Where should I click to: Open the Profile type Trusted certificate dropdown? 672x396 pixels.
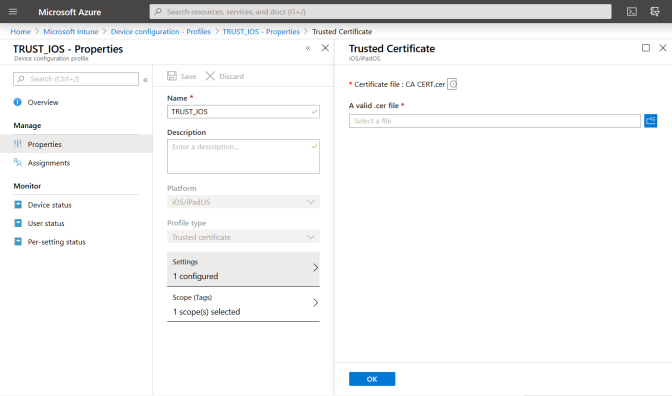coord(243,237)
